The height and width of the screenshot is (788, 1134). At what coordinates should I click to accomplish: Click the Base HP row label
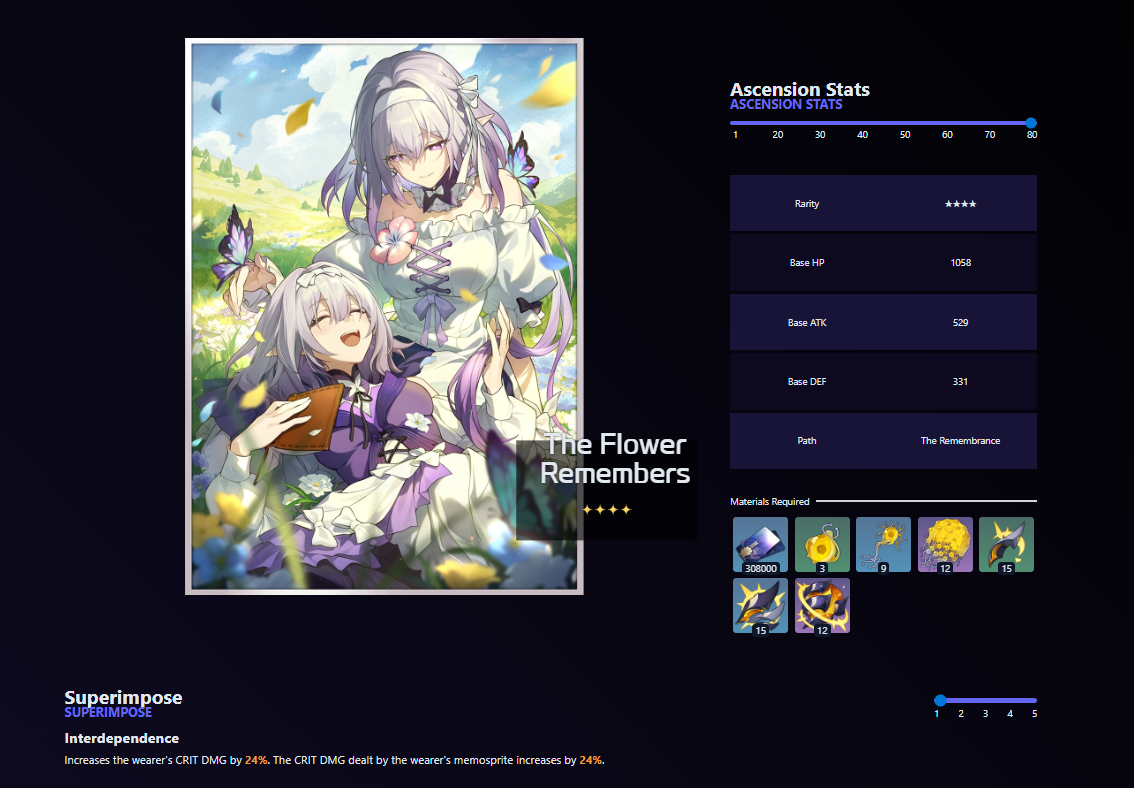807,262
